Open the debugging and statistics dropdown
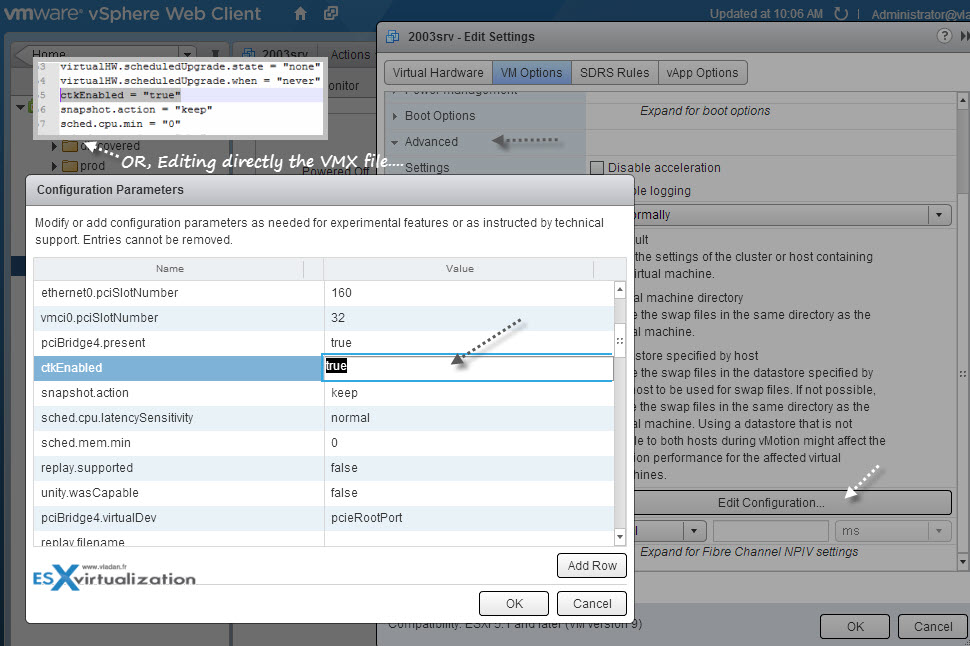This screenshot has width=970, height=646. point(939,215)
